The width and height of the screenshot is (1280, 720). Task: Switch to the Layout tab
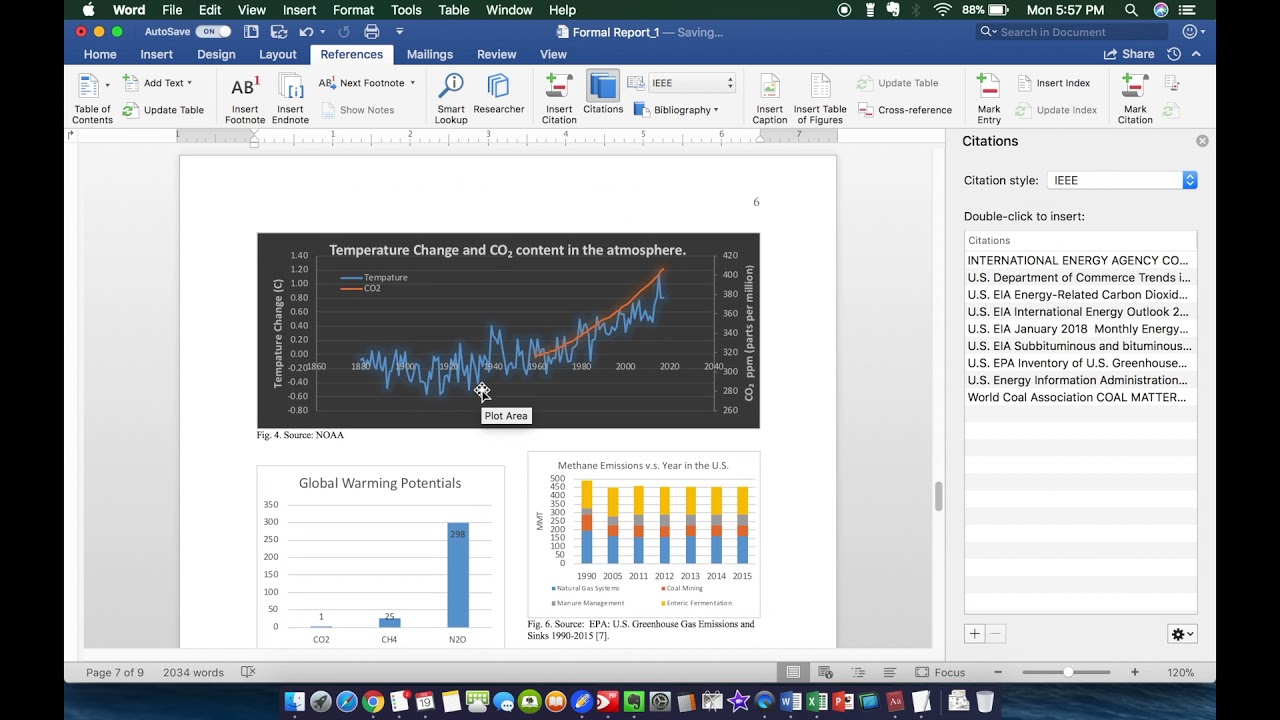click(278, 54)
